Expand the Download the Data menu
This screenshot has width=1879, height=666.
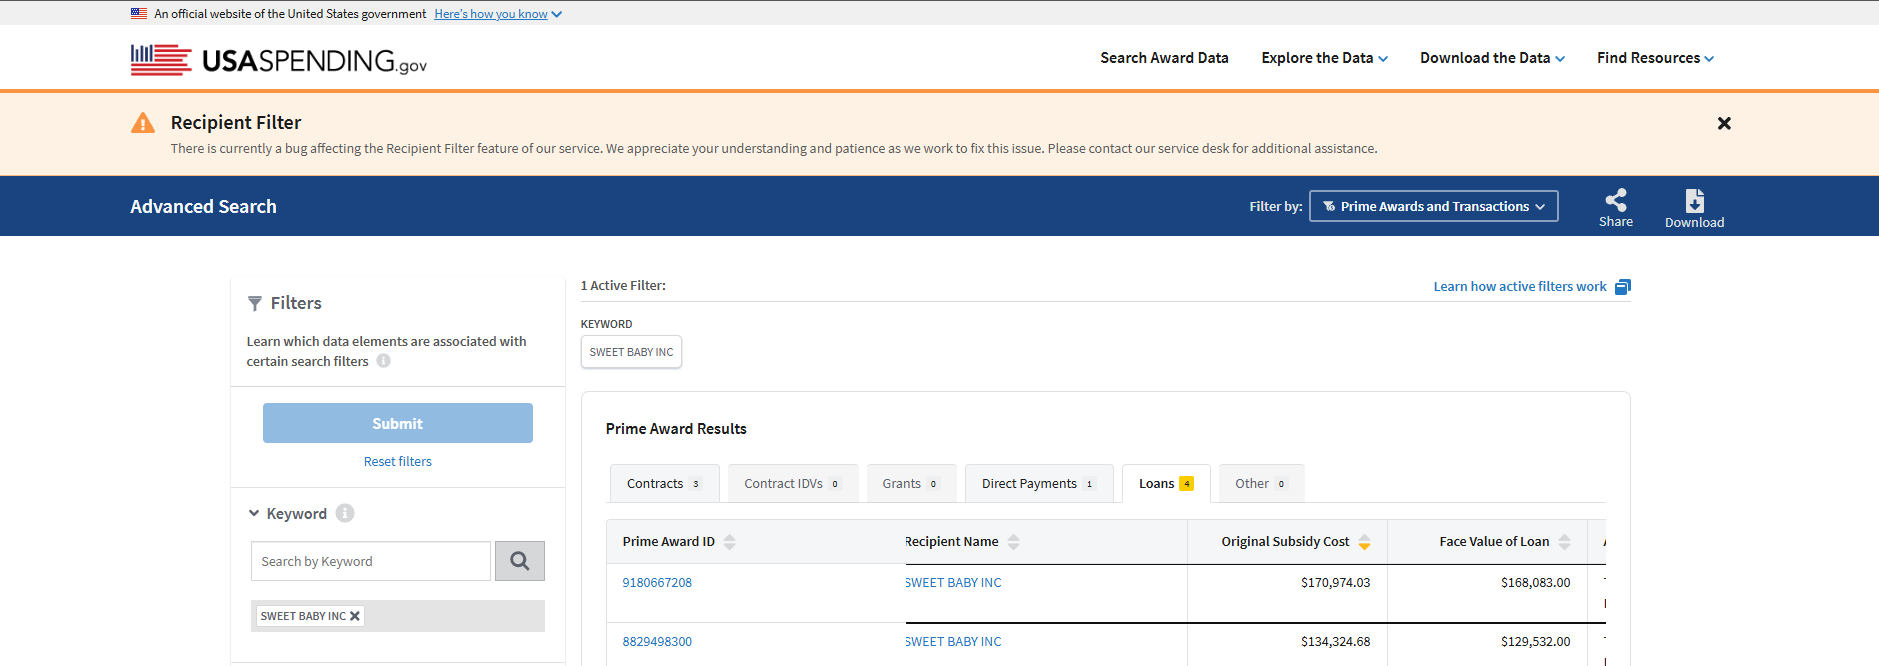[x=1492, y=58]
